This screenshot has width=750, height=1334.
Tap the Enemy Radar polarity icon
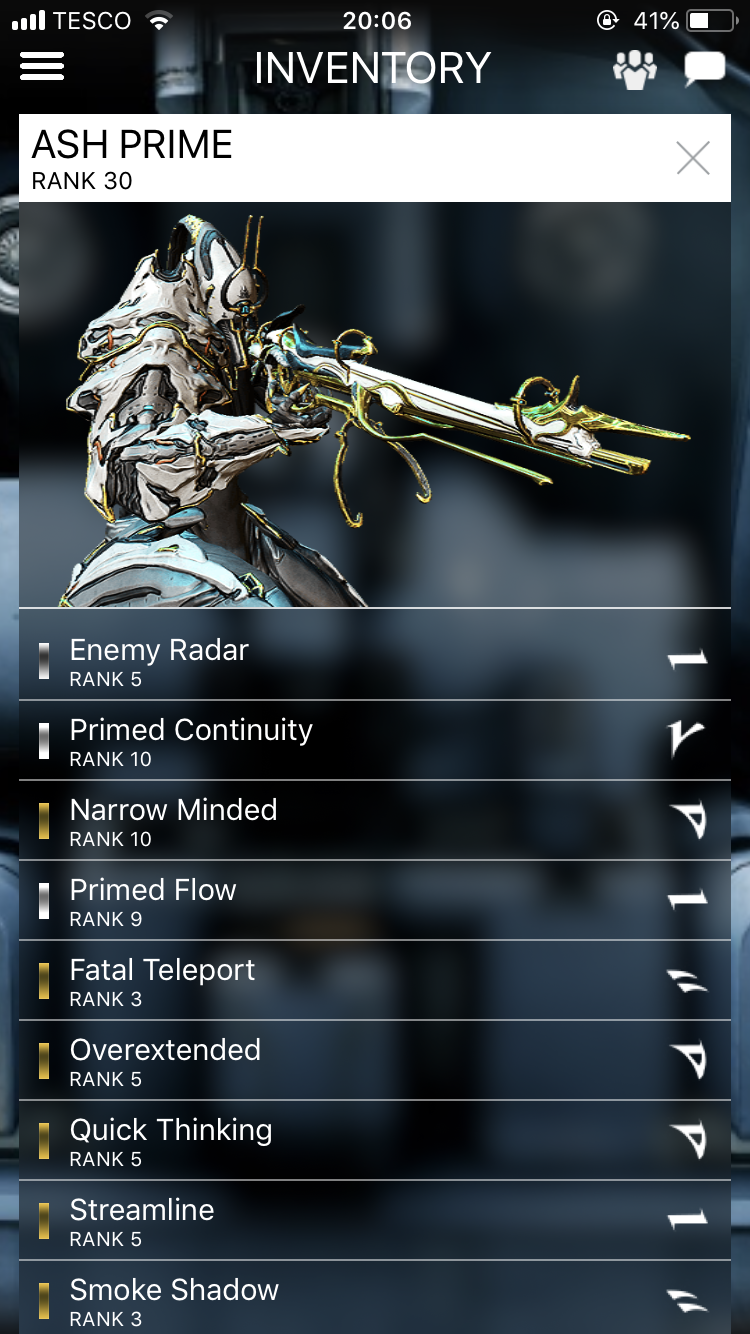[x=687, y=659]
